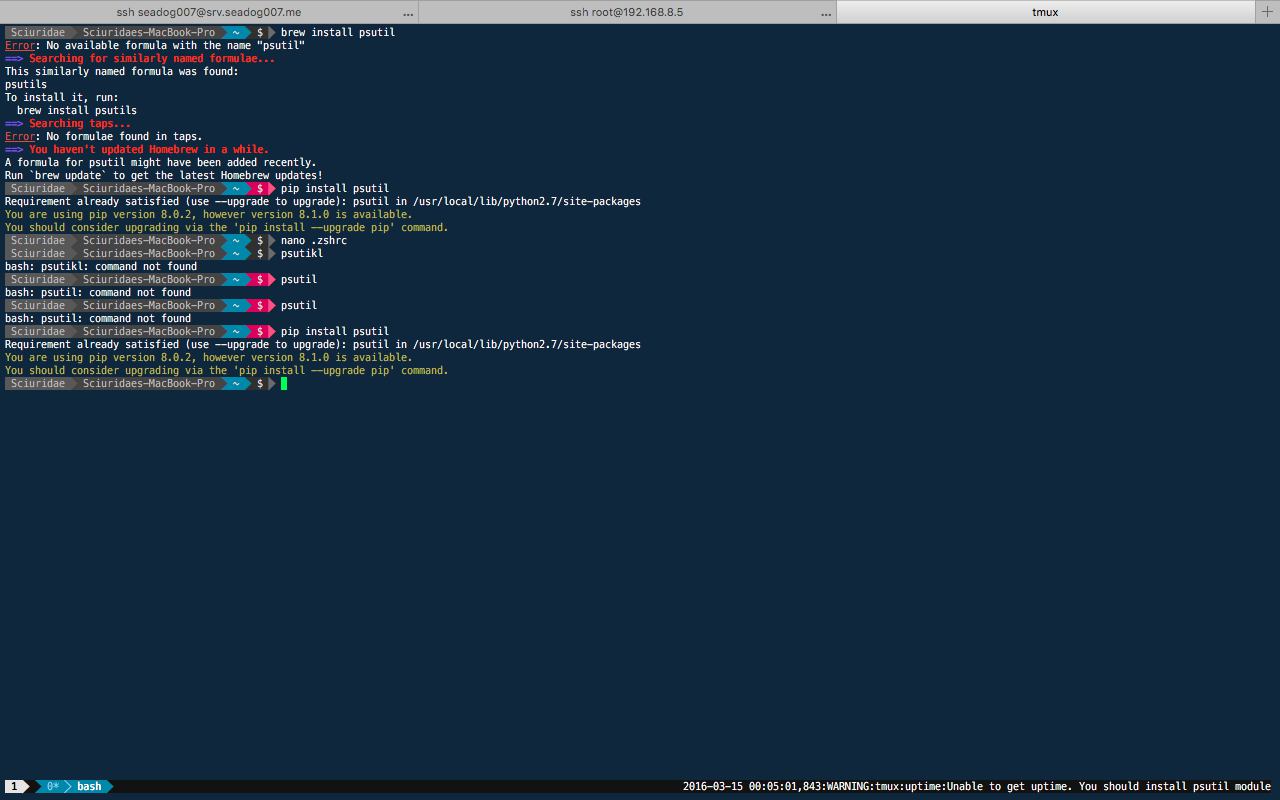Click the indented 'brew install psutils' suggestion
The height and width of the screenshot is (800, 1280).
[x=77, y=110]
